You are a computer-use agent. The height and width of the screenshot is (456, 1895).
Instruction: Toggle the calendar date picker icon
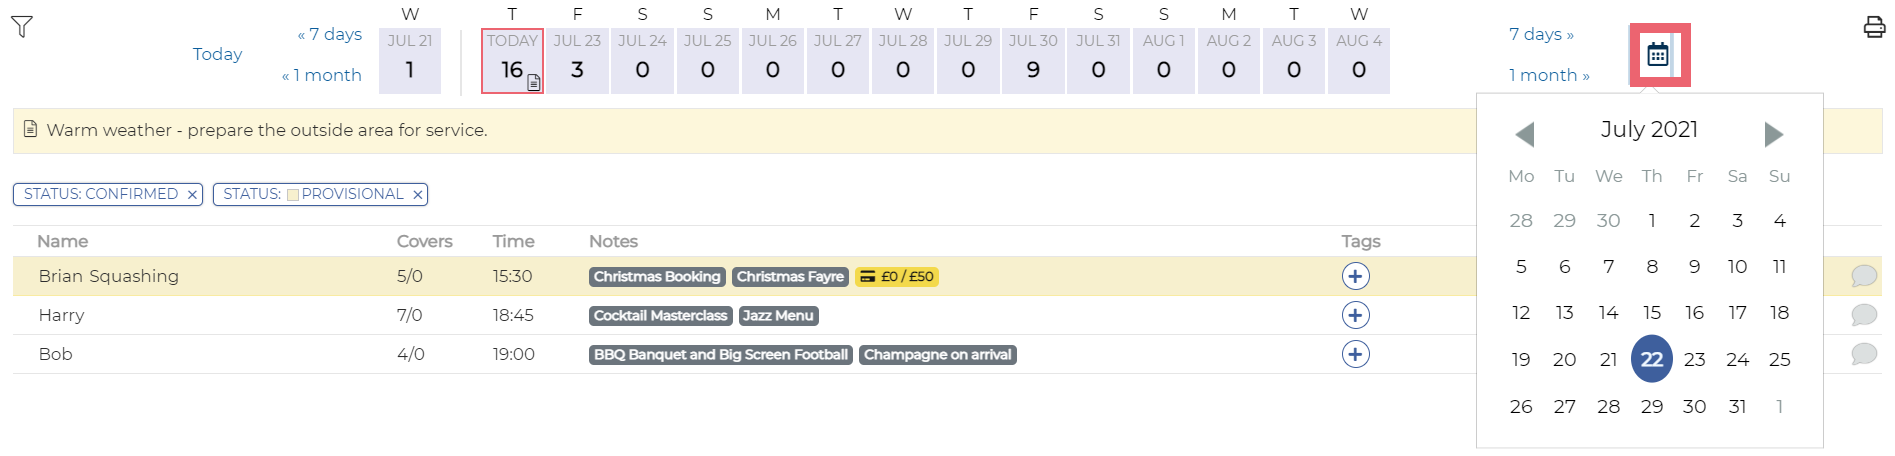coord(1658,55)
